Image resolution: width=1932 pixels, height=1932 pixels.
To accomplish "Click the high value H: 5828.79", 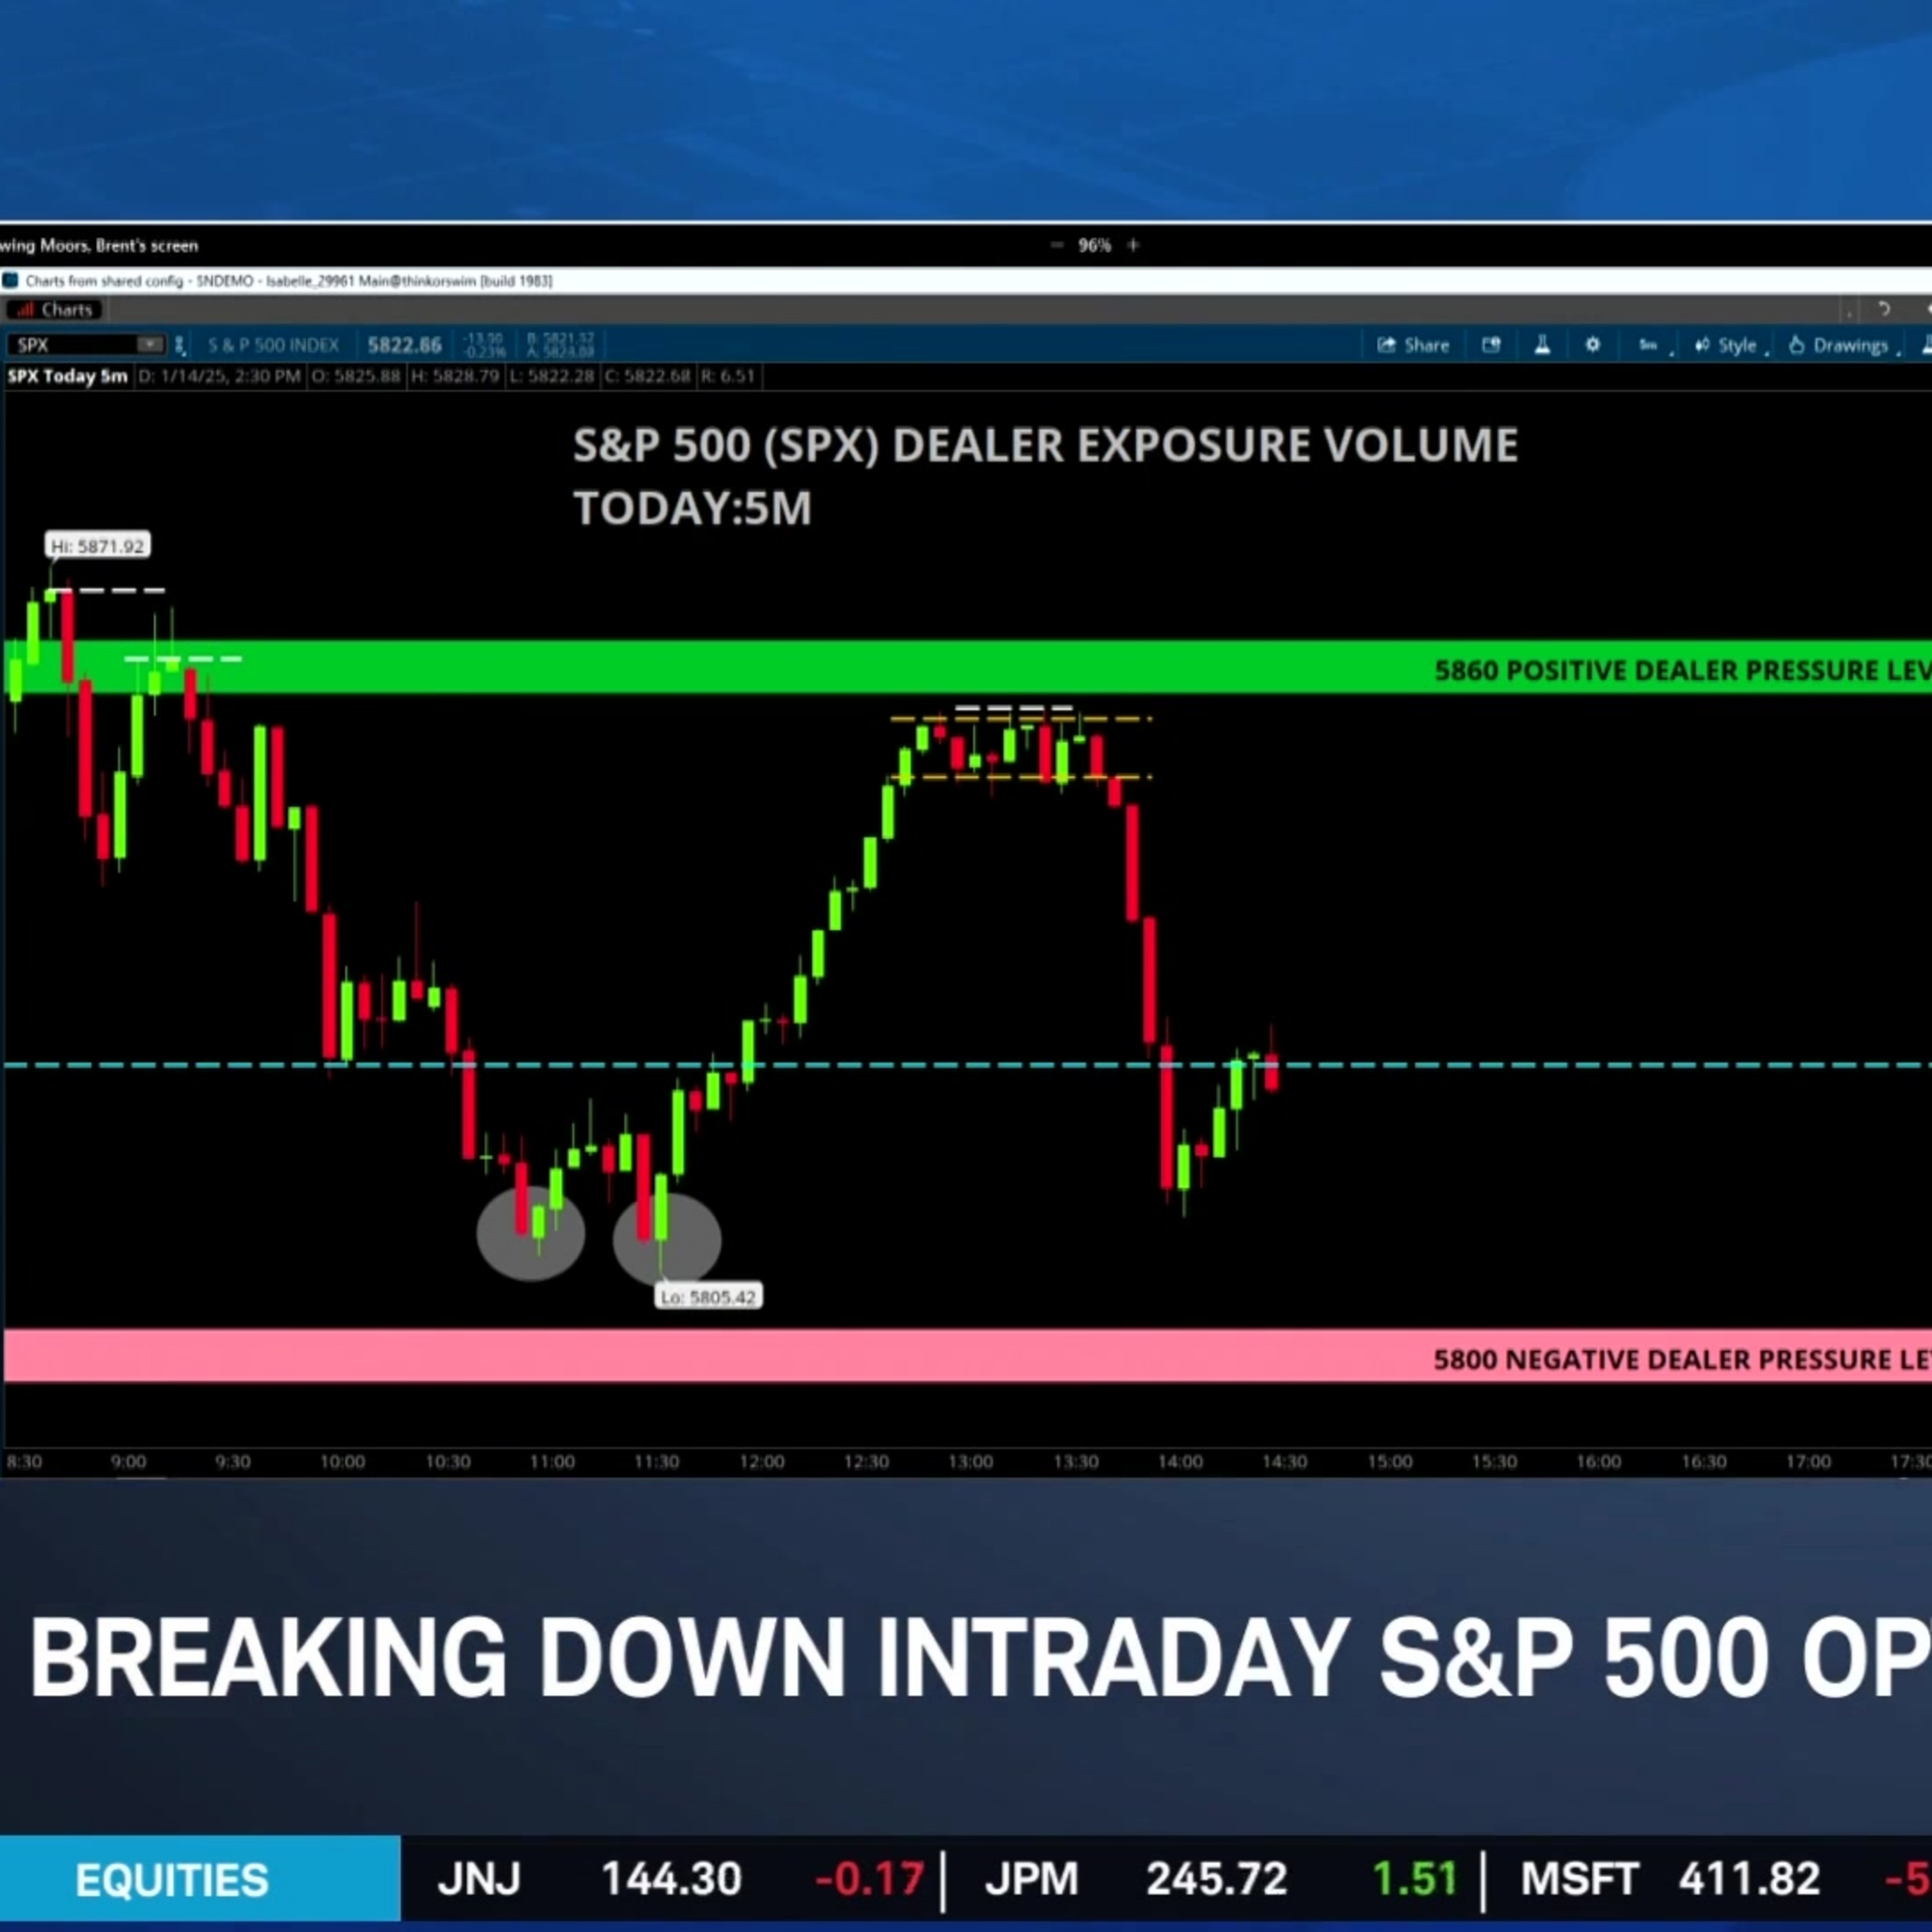I will coord(454,376).
